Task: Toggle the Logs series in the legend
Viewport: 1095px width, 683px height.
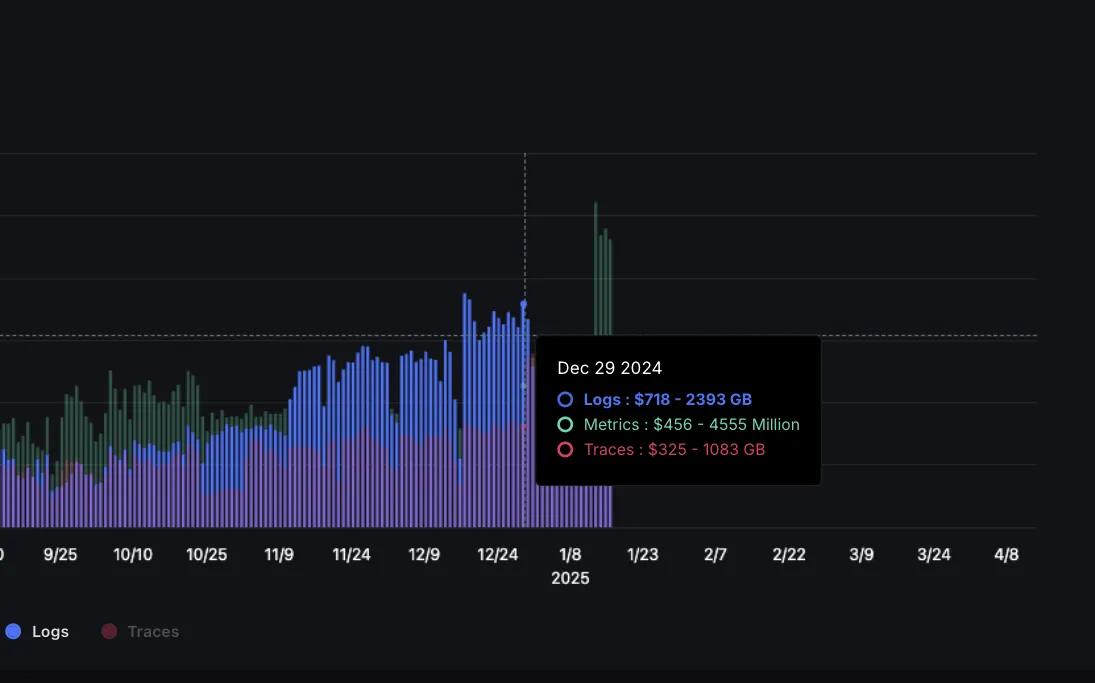Action: point(37,631)
